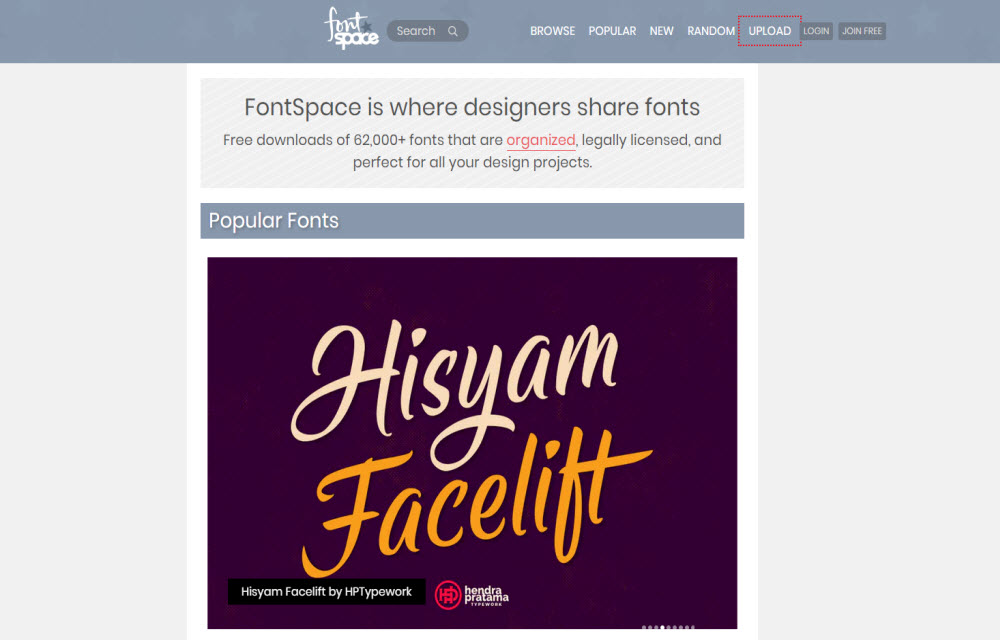The image size is (1000, 640).
Task: Click the magnifying glass search icon
Action: pyautogui.click(x=453, y=31)
